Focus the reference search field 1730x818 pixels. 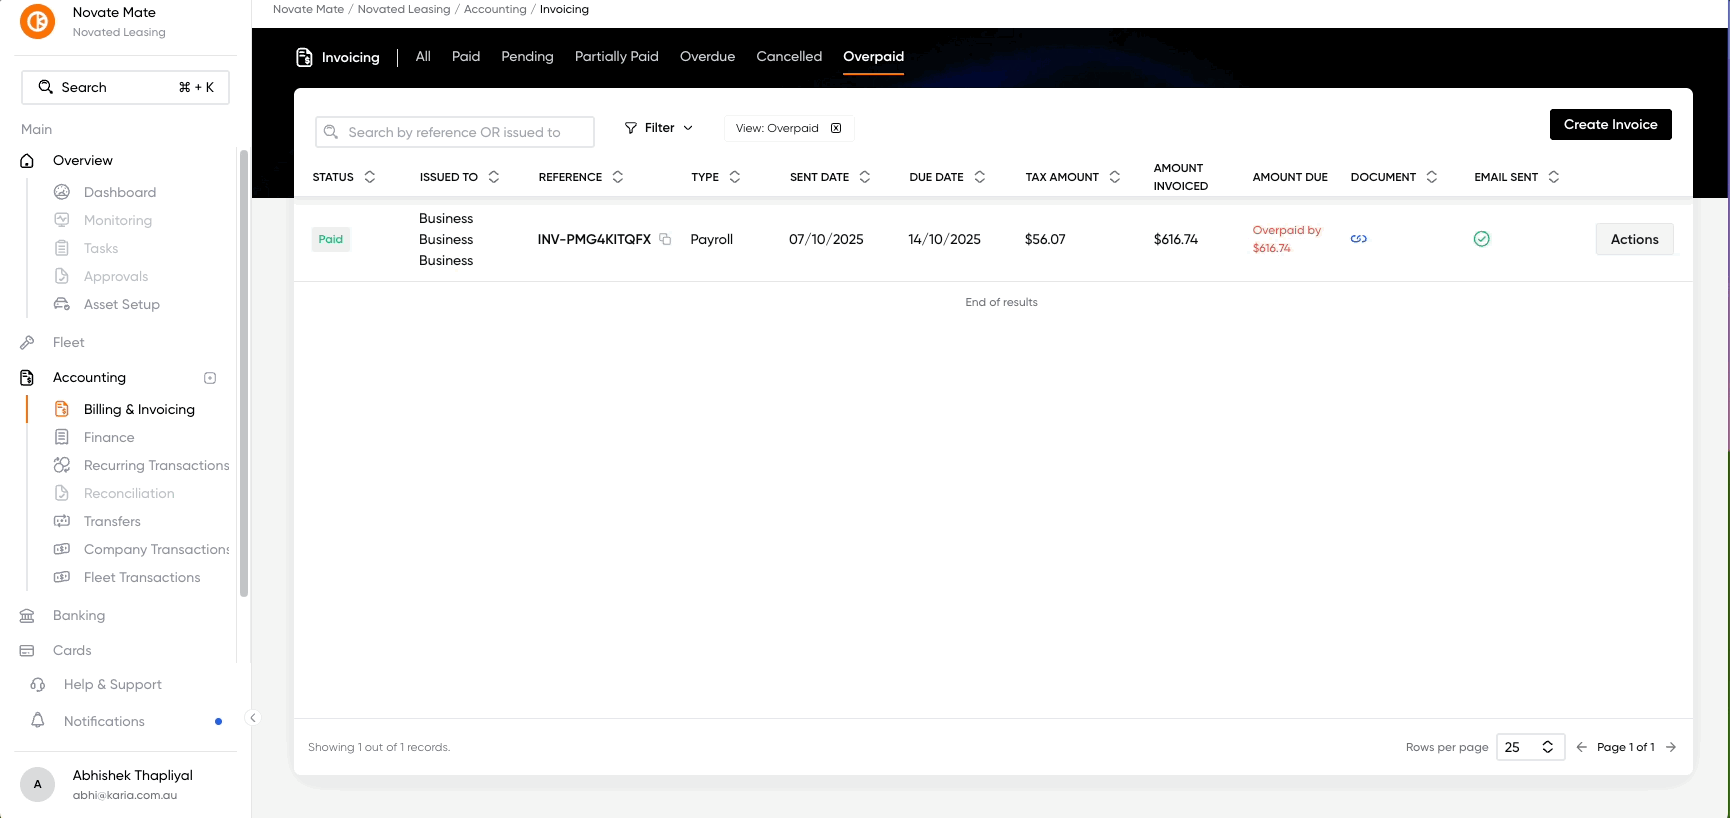coord(455,132)
